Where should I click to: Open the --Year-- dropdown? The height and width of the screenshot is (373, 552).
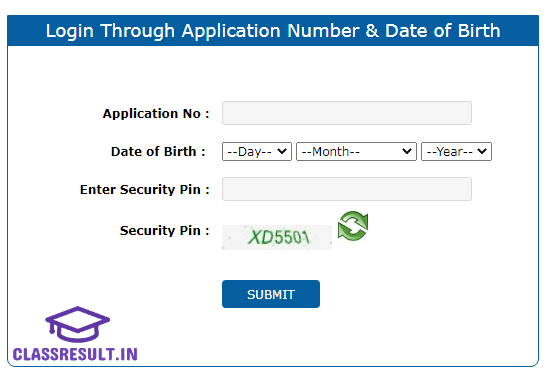456,152
